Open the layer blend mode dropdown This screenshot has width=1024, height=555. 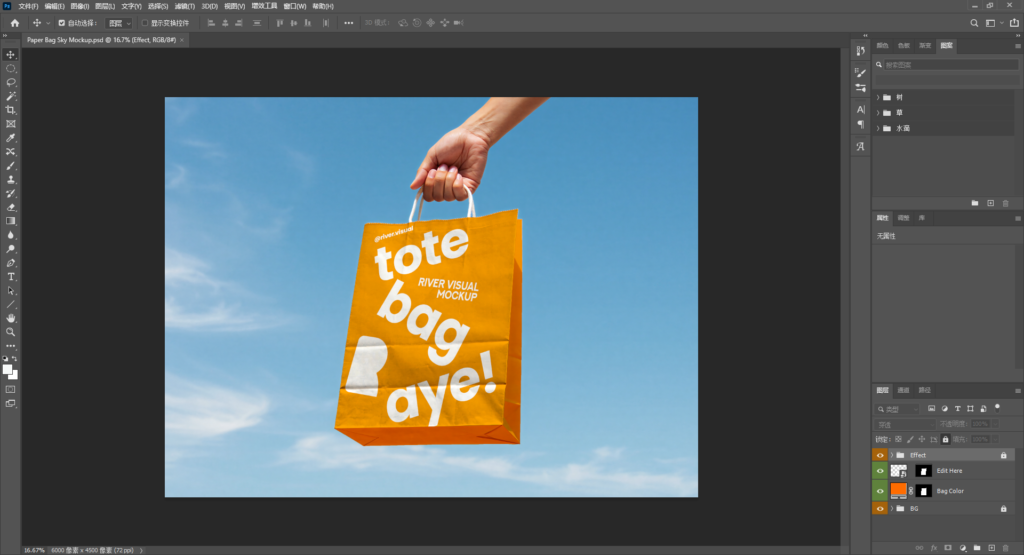point(904,424)
